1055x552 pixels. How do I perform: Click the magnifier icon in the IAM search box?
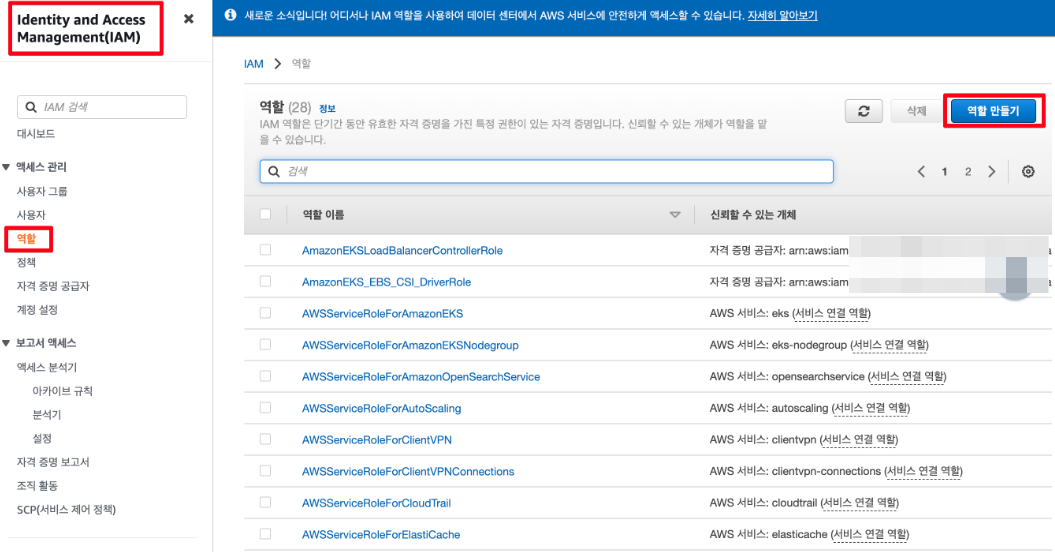(x=31, y=107)
